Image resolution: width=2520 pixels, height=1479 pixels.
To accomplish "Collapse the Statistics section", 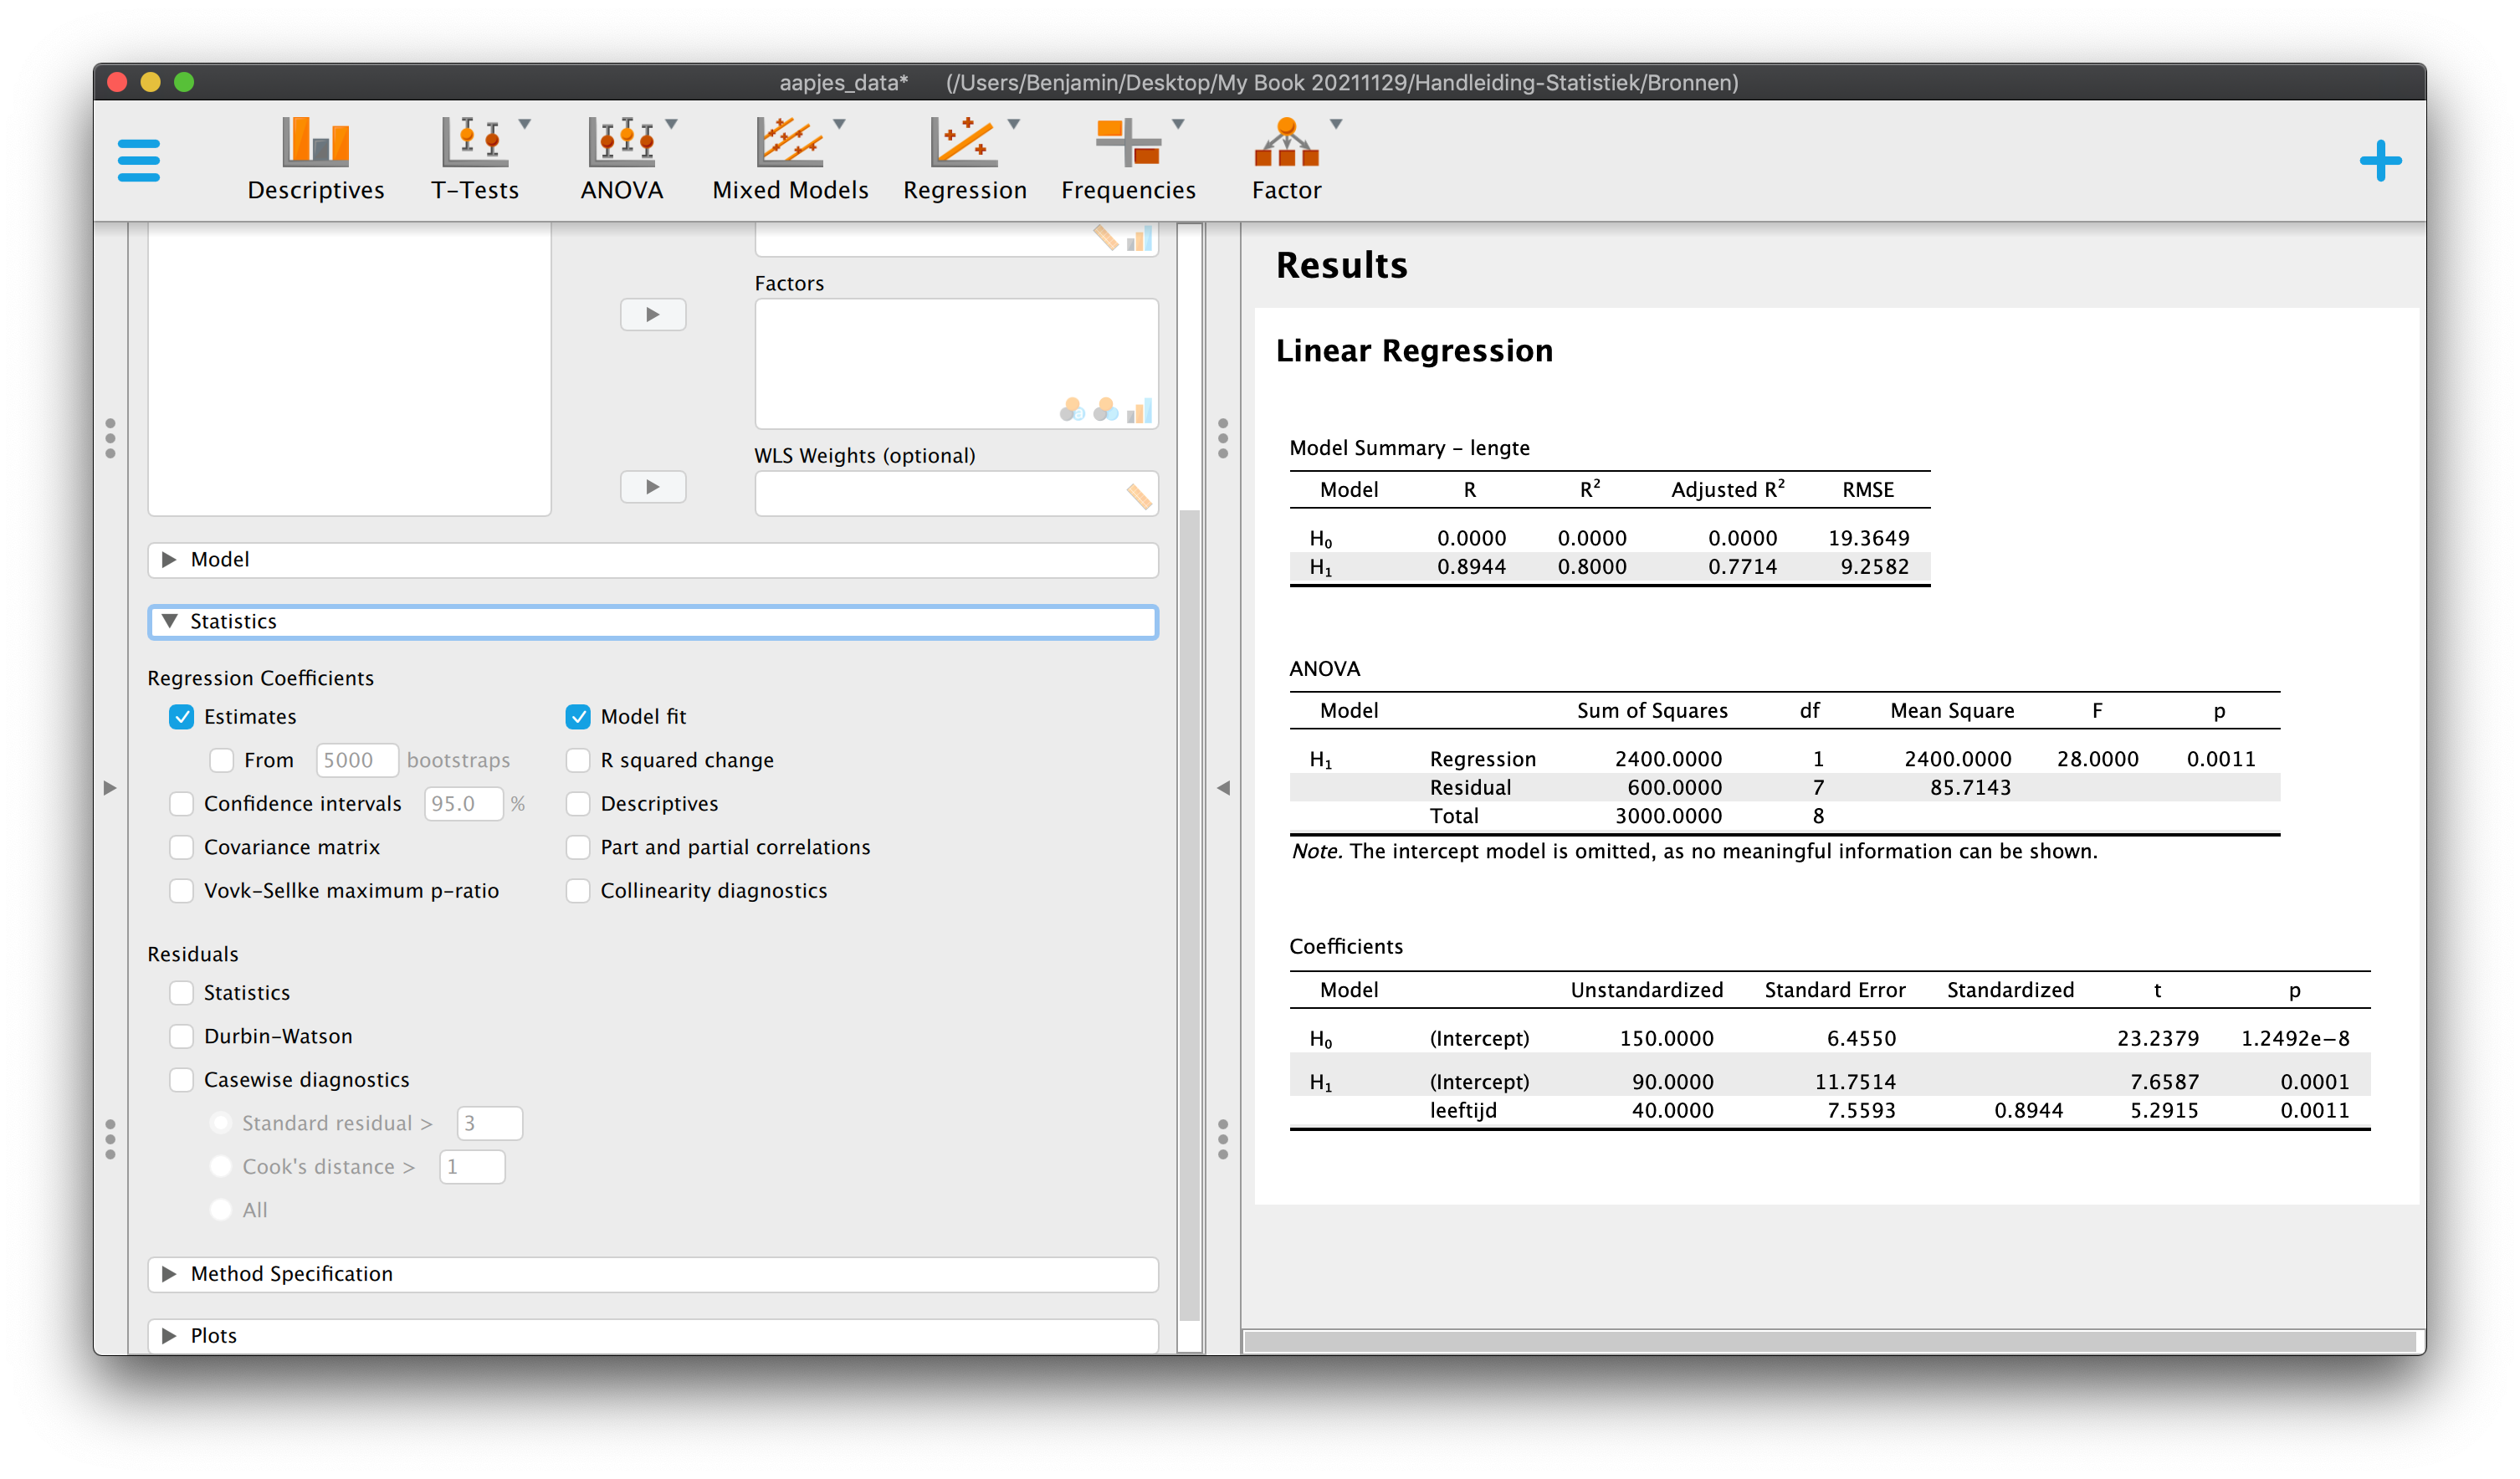I will [x=653, y=622].
